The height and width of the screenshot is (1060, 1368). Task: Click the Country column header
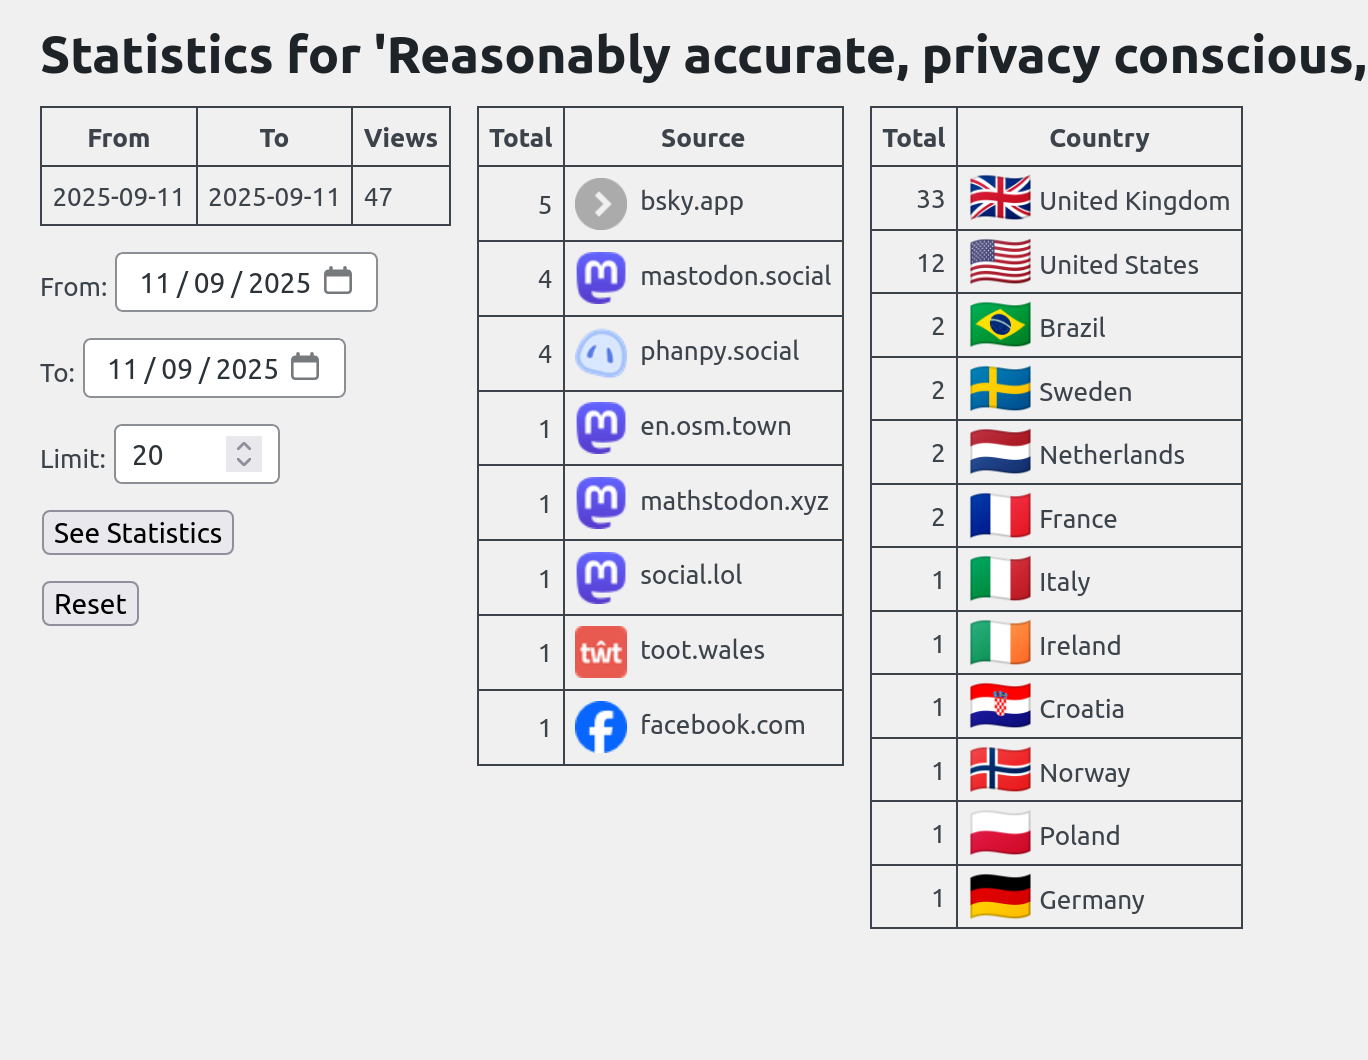(x=1098, y=138)
